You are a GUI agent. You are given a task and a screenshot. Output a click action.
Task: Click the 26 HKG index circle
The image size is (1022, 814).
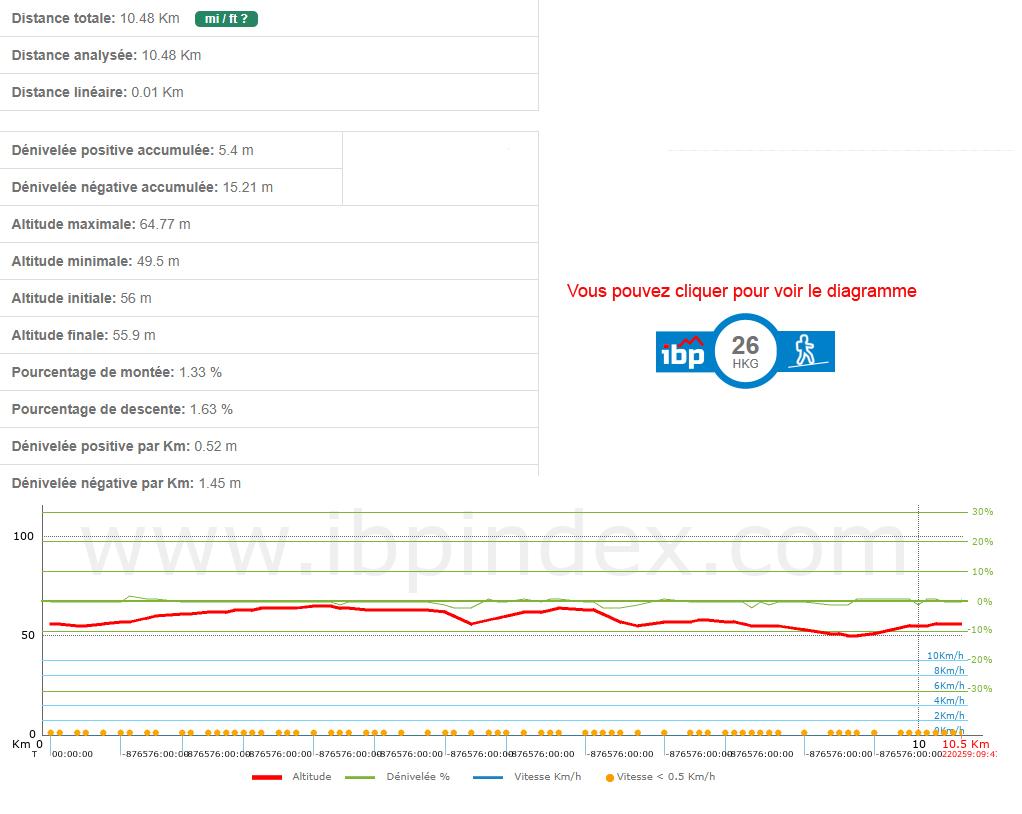pyautogui.click(x=745, y=351)
